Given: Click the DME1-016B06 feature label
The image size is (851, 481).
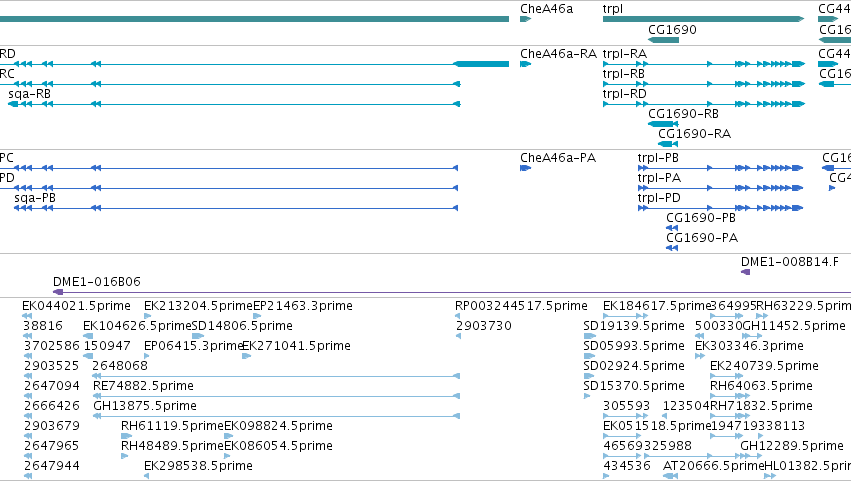Looking at the screenshot, I should click(x=97, y=282).
